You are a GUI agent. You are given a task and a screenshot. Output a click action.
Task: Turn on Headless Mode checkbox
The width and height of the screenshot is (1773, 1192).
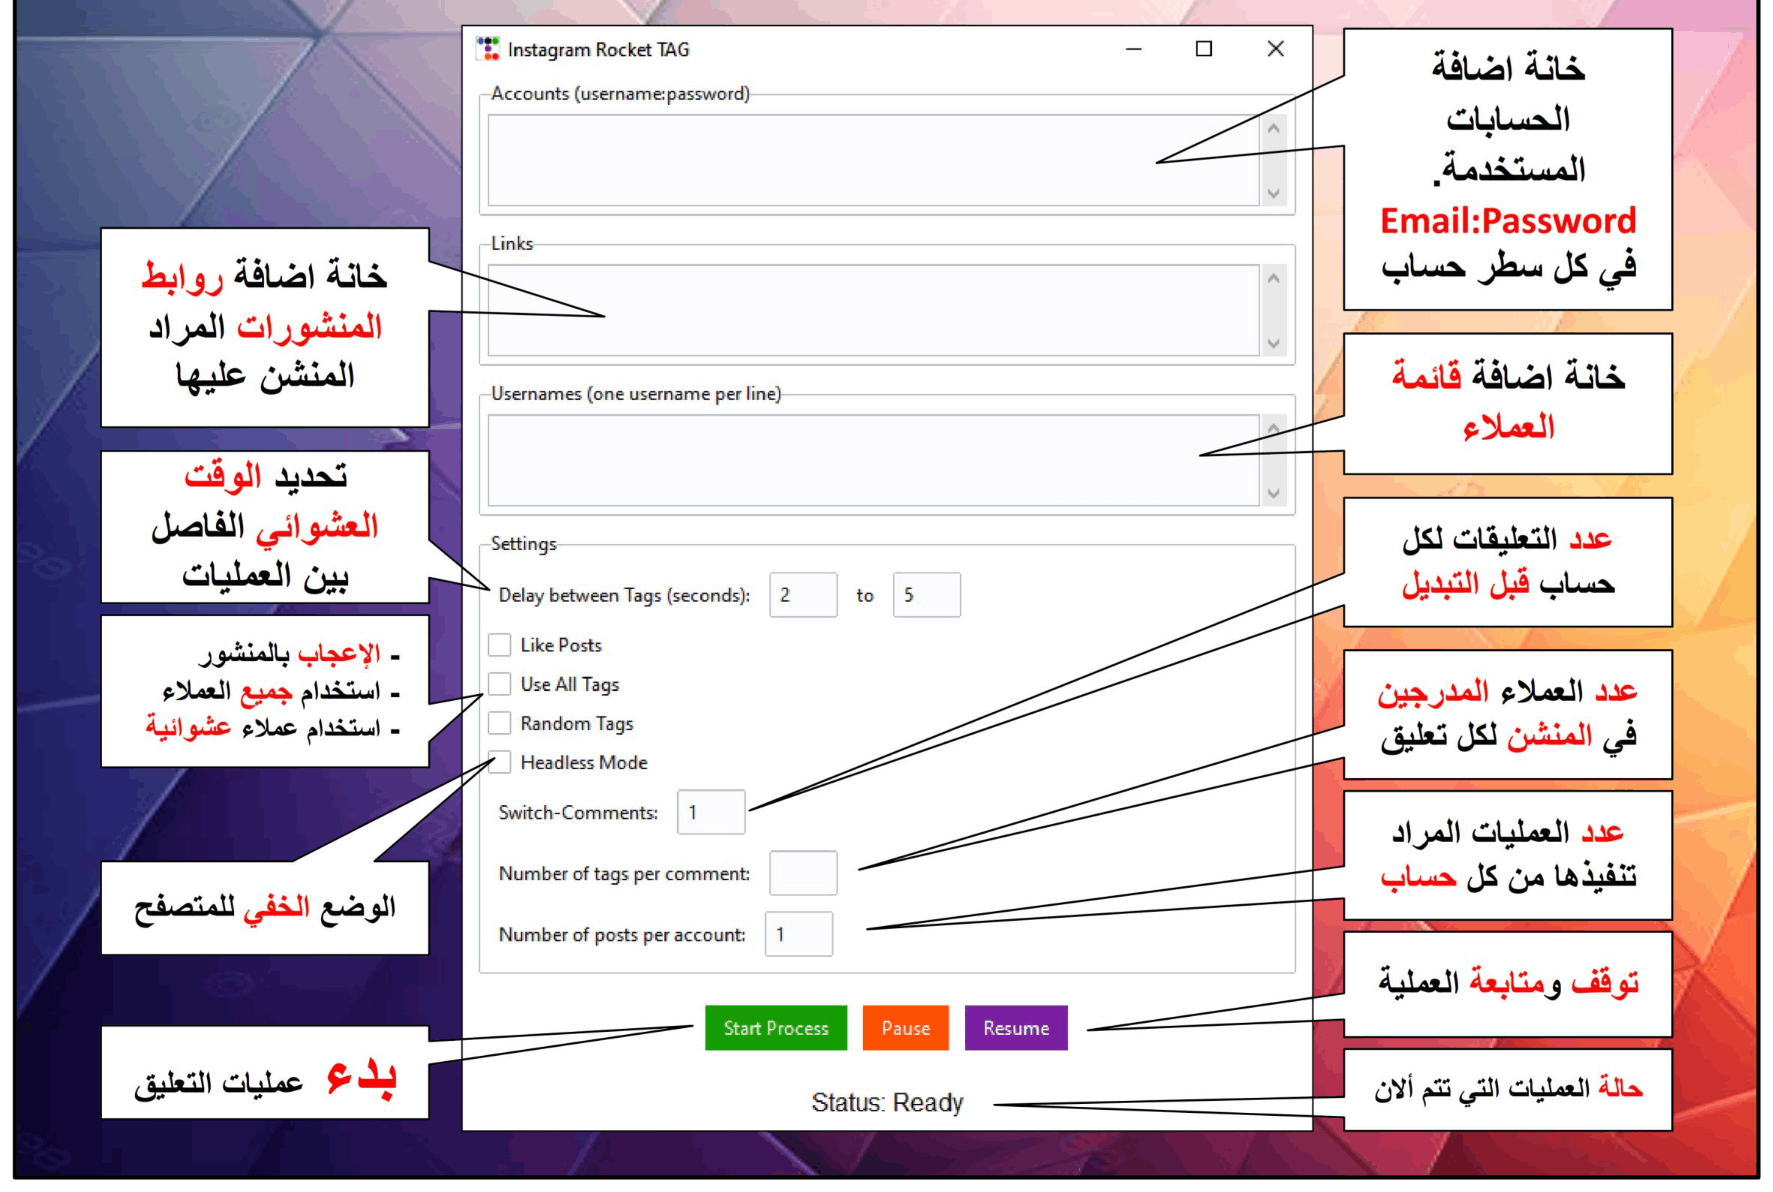500,762
